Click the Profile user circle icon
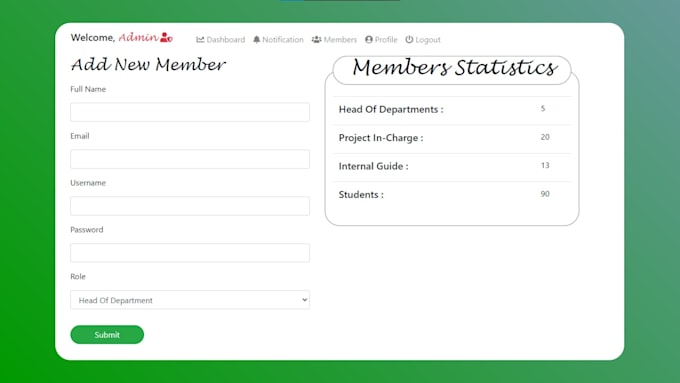Viewport: 680px width, 383px height. click(369, 39)
